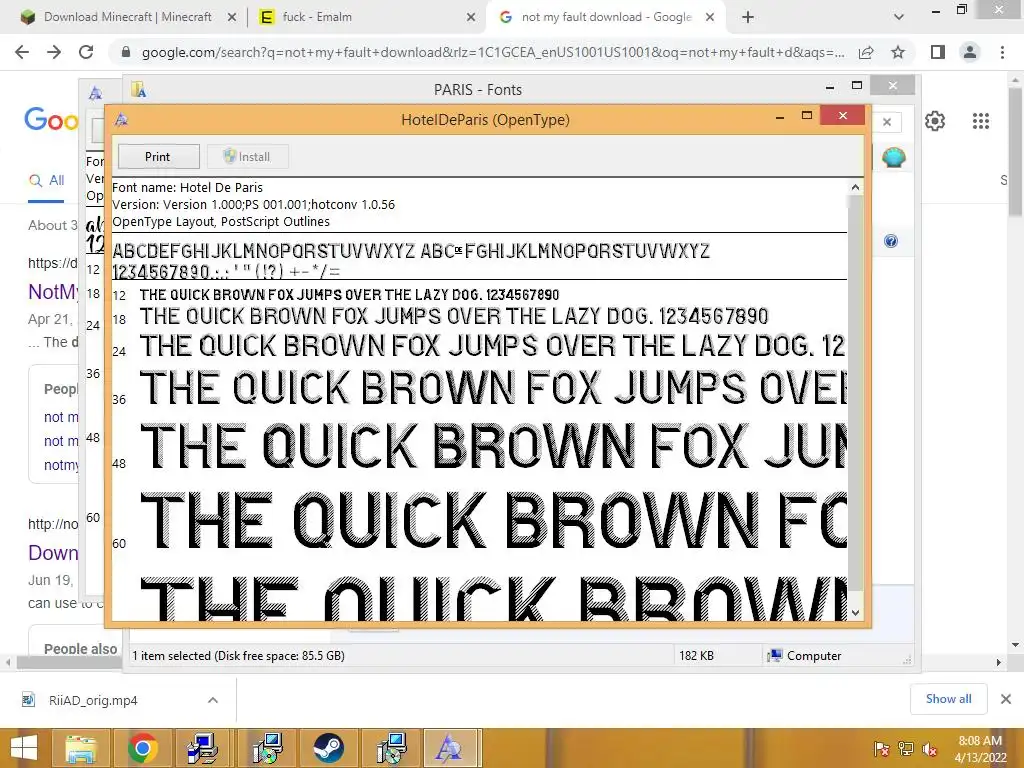1024x768 pixels.
Task: Click the page horizontal scrollbar right arrow
Action: 999,662
